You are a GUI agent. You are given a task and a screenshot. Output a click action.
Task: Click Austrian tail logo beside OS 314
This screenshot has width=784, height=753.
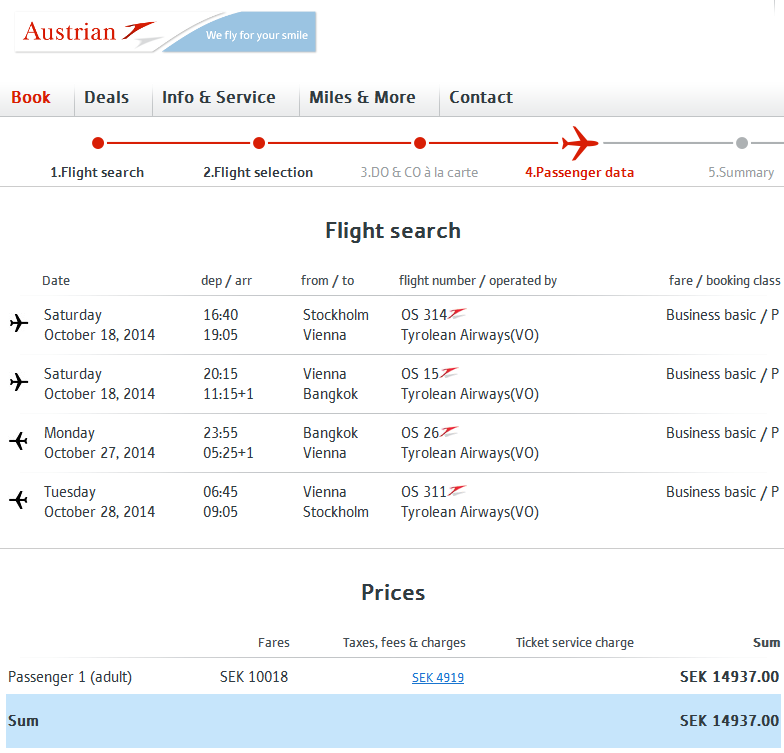[457, 314]
